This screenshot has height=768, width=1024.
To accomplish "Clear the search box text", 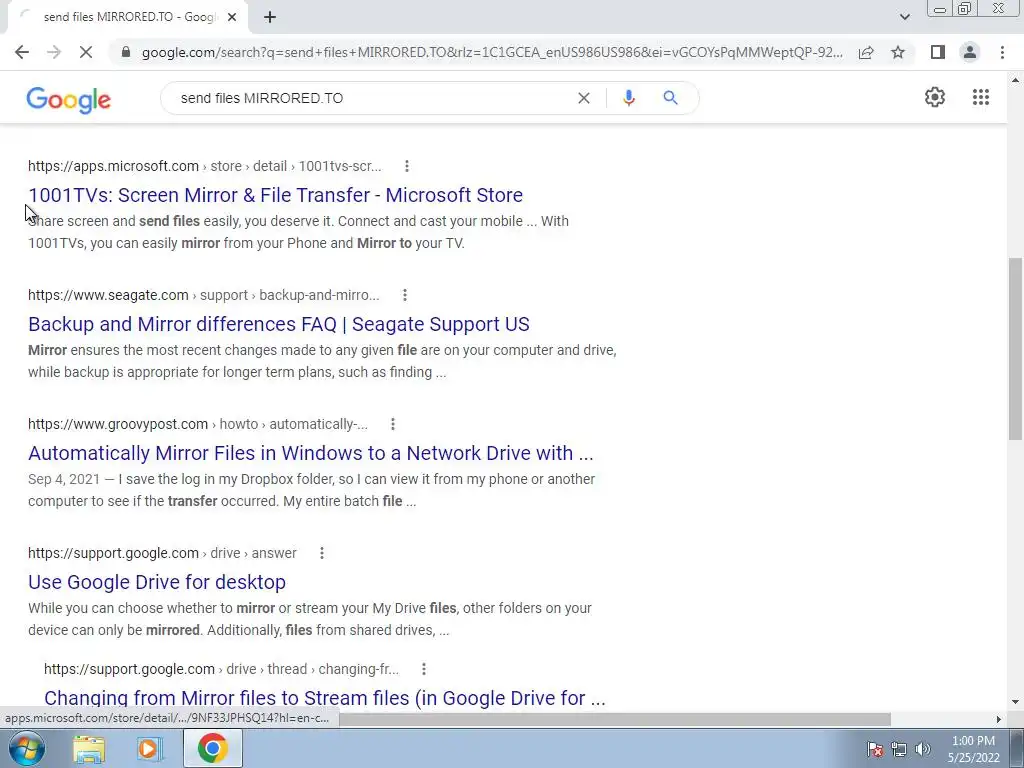I will pos(584,98).
